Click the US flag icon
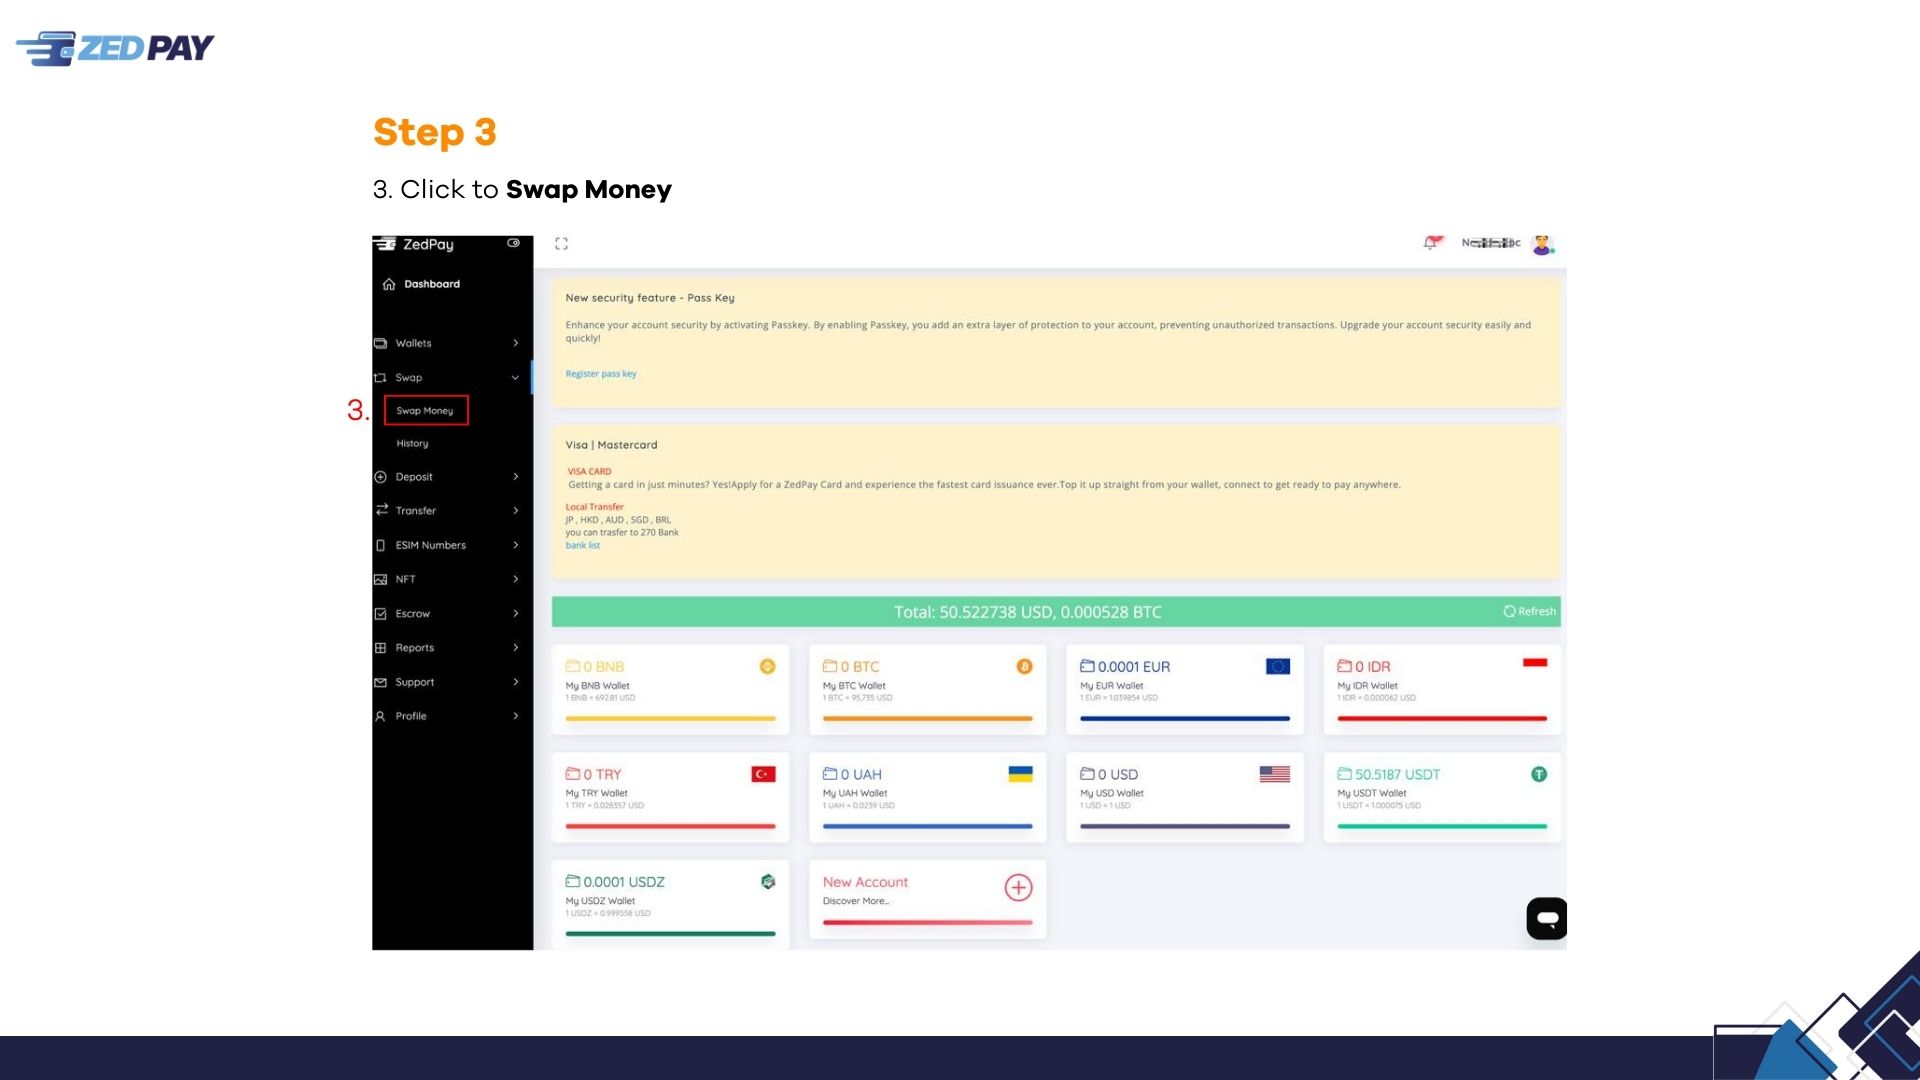The width and height of the screenshot is (1920, 1080). (1275, 774)
